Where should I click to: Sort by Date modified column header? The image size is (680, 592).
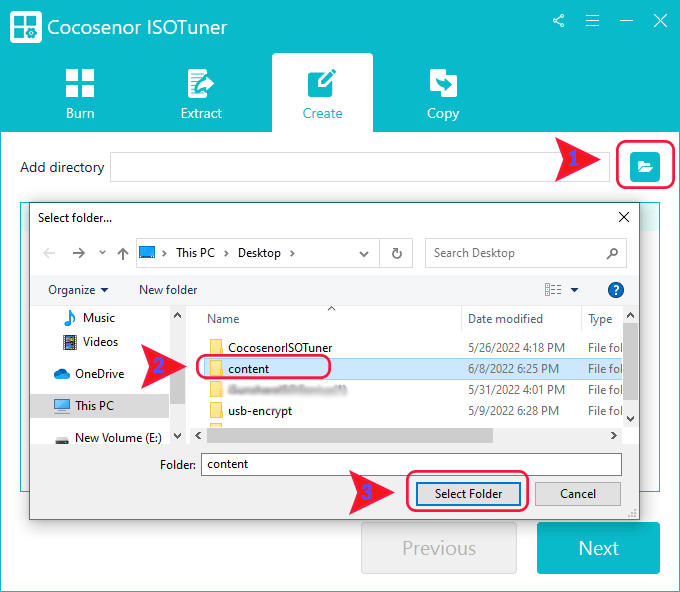[x=505, y=319]
